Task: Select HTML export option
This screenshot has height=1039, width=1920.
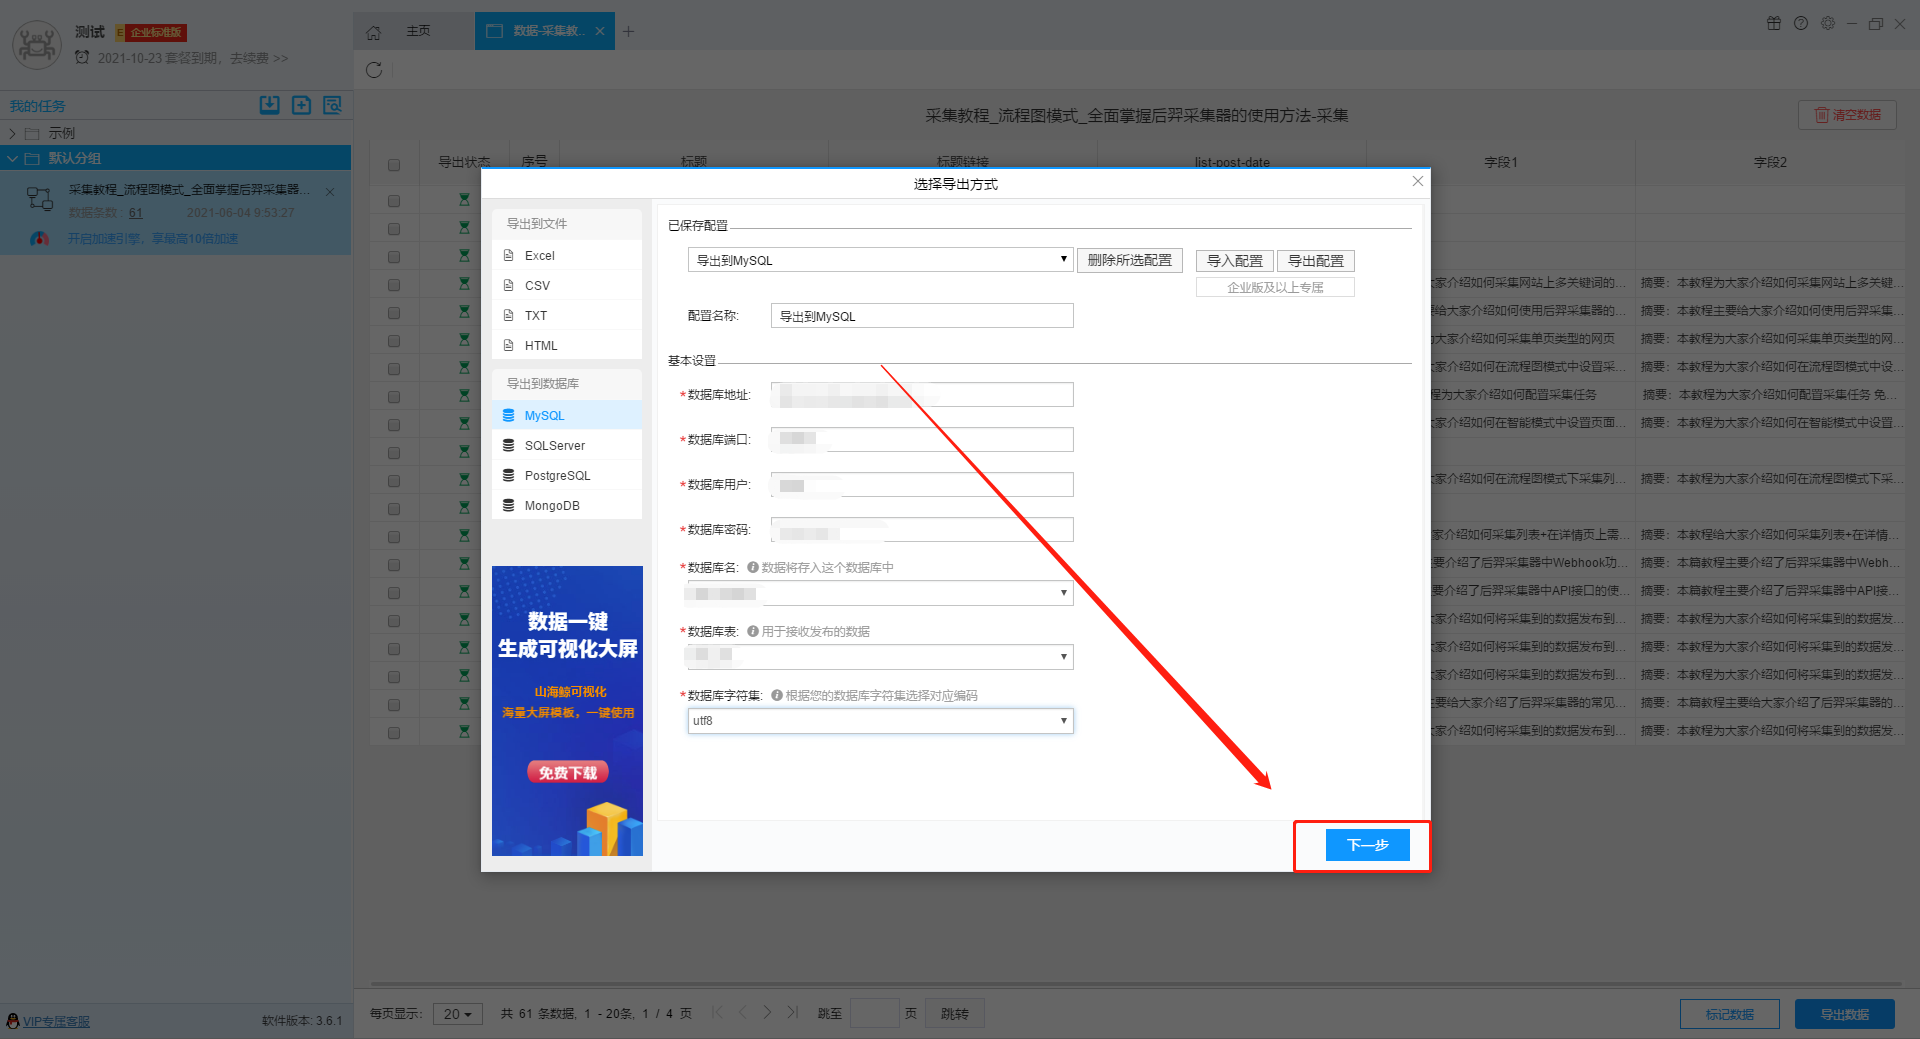Action: point(567,346)
